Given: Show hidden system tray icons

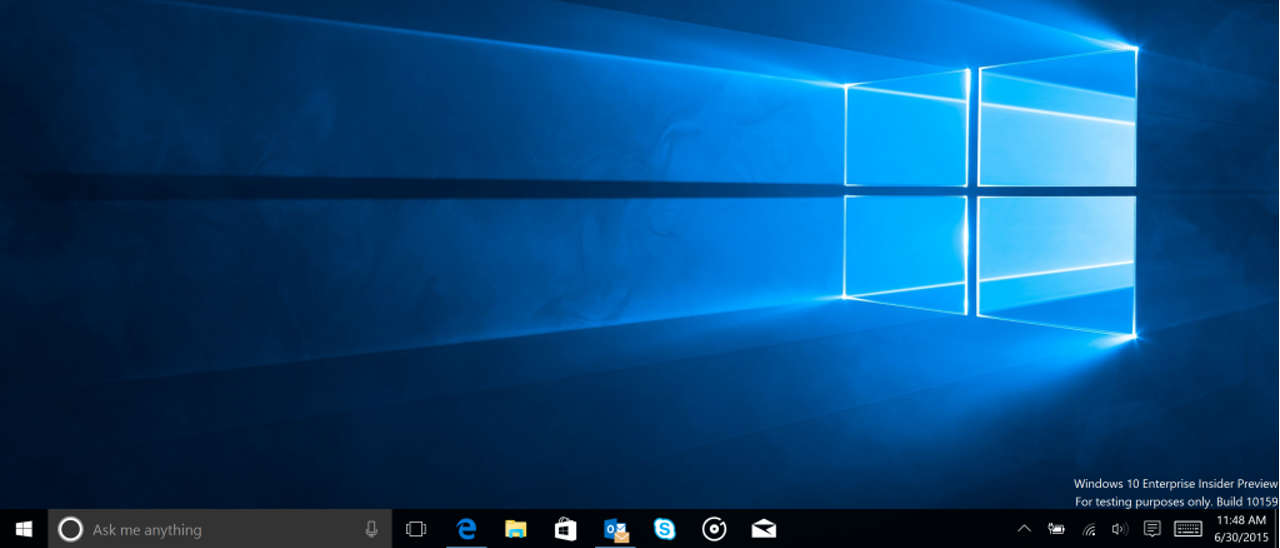Looking at the screenshot, I should click(x=1024, y=529).
